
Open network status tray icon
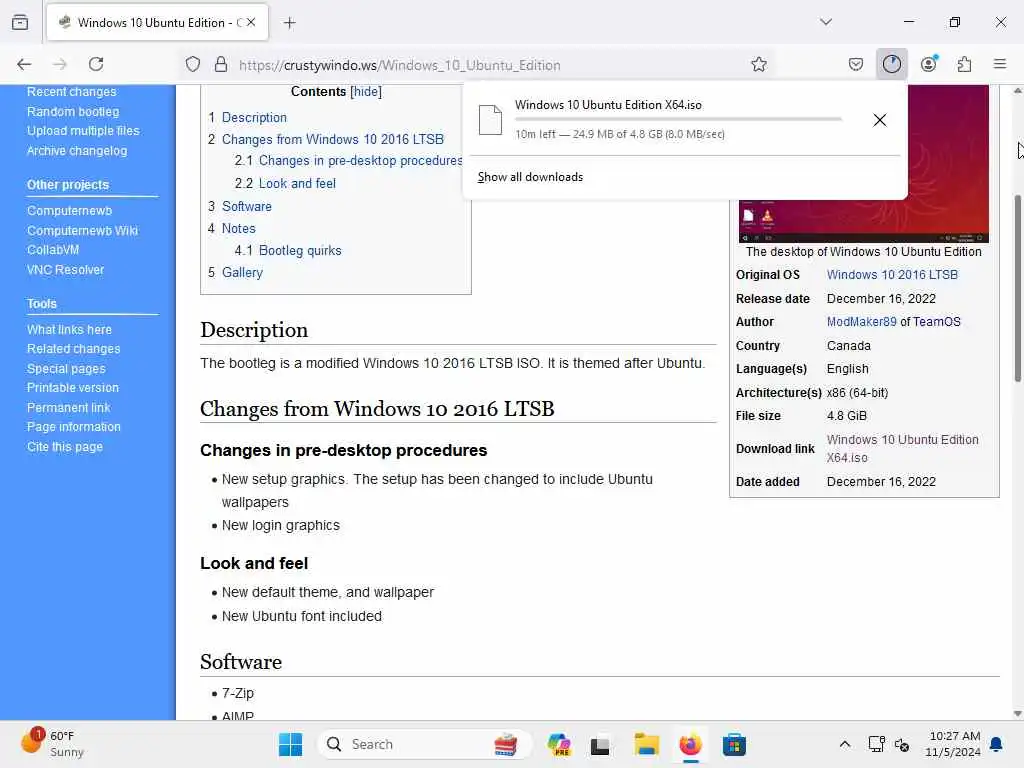[x=876, y=744]
